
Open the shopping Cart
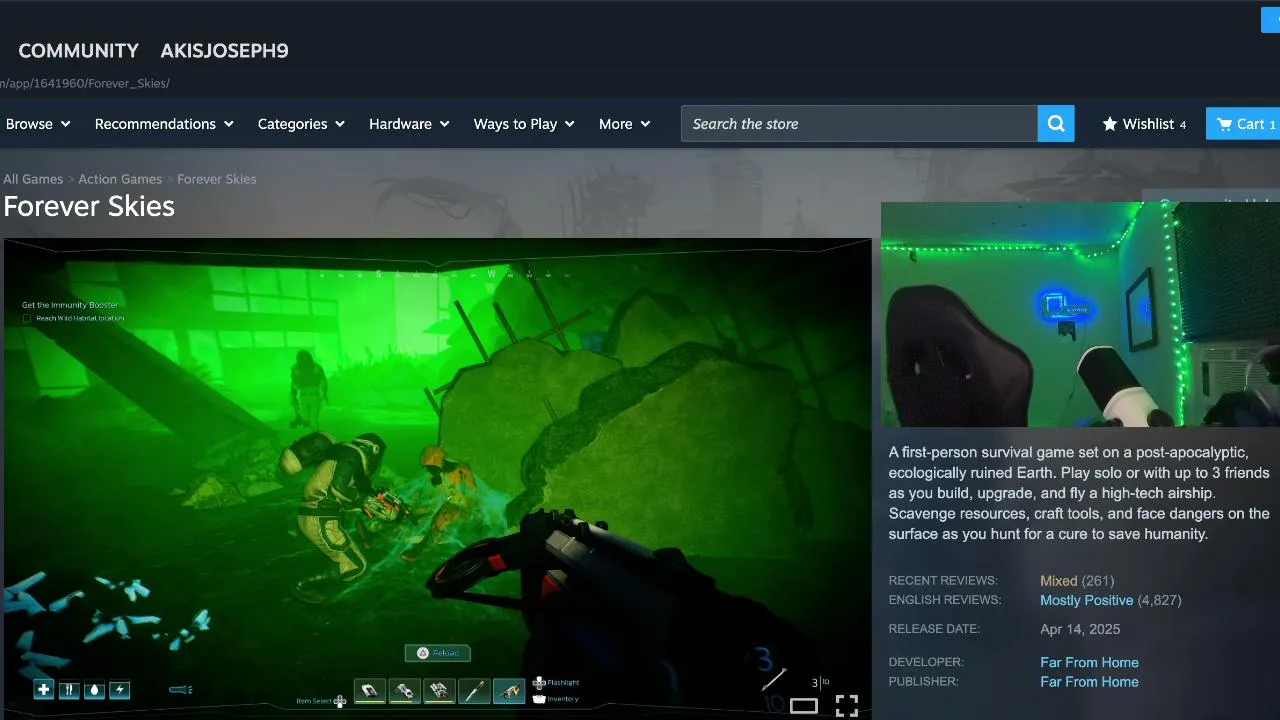(x=1243, y=124)
